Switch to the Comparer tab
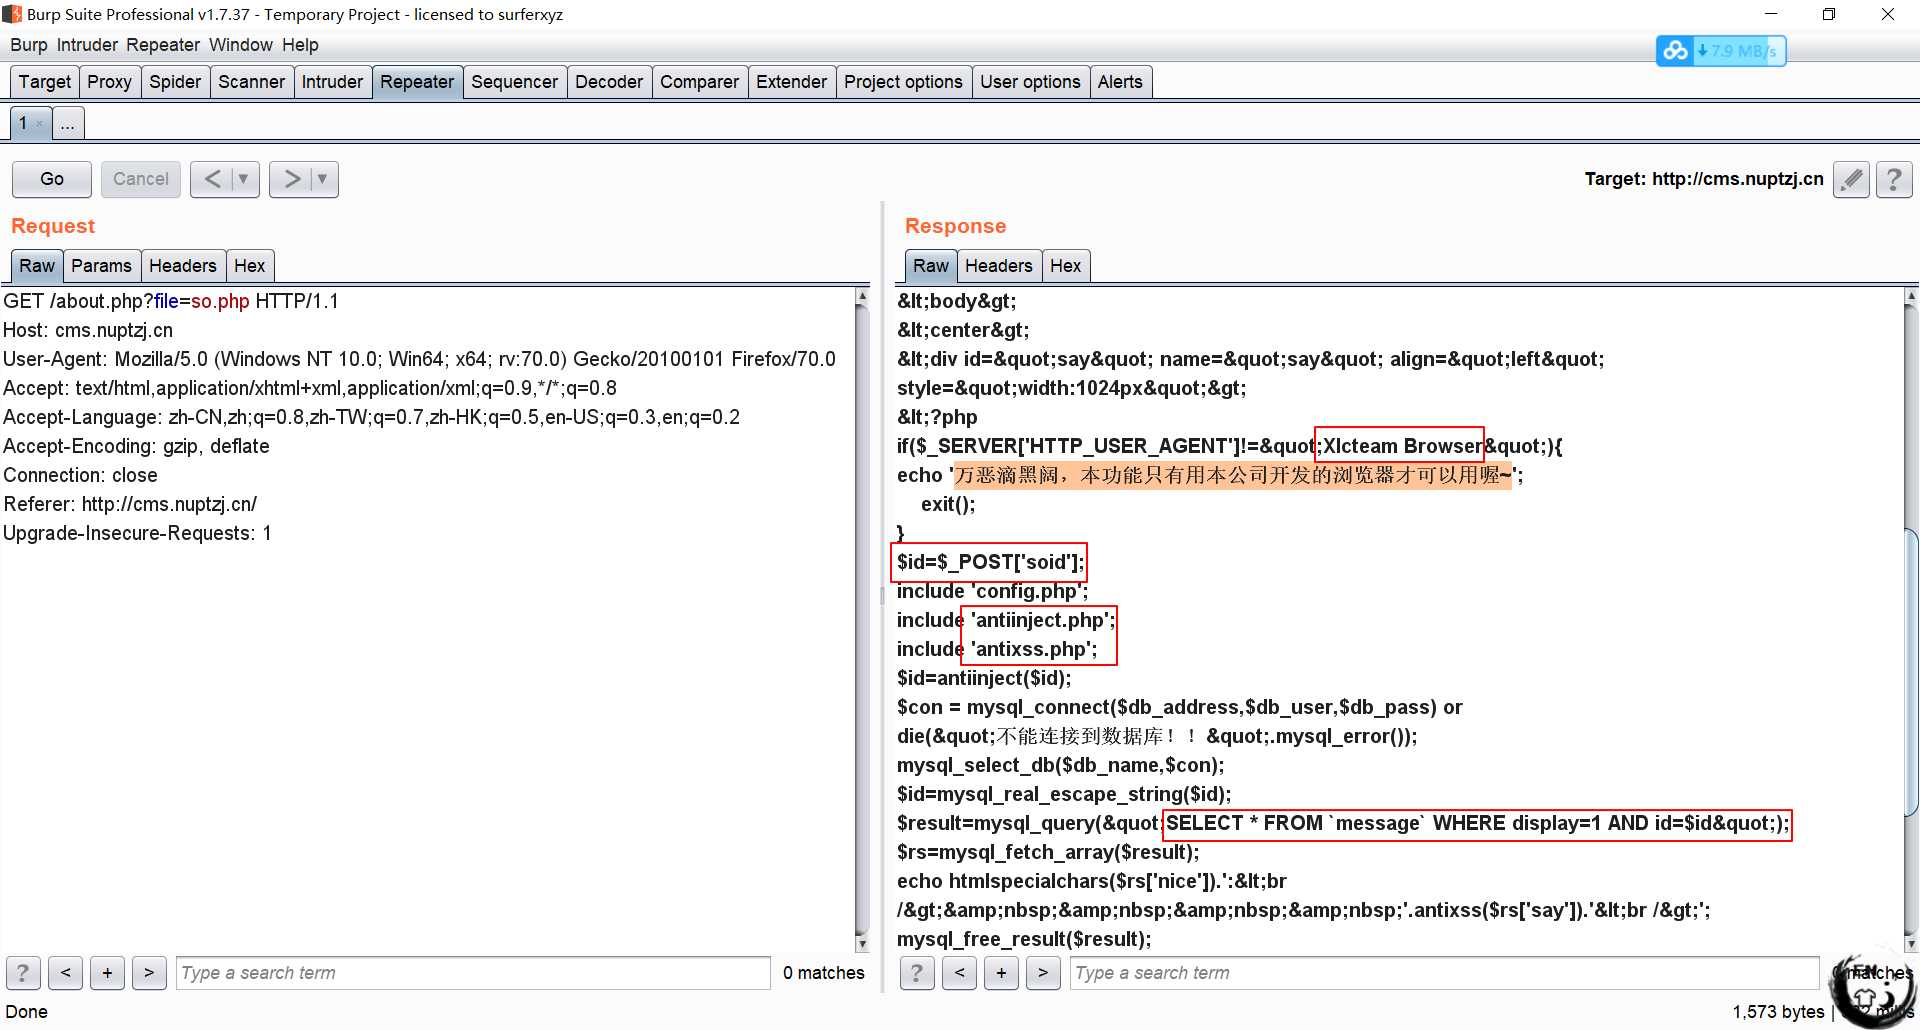1920x1030 pixels. point(699,82)
